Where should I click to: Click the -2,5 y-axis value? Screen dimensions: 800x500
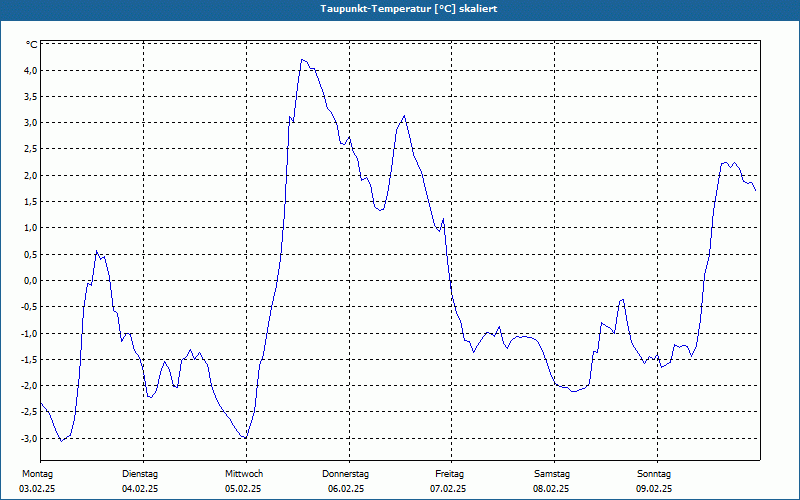click(29, 412)
